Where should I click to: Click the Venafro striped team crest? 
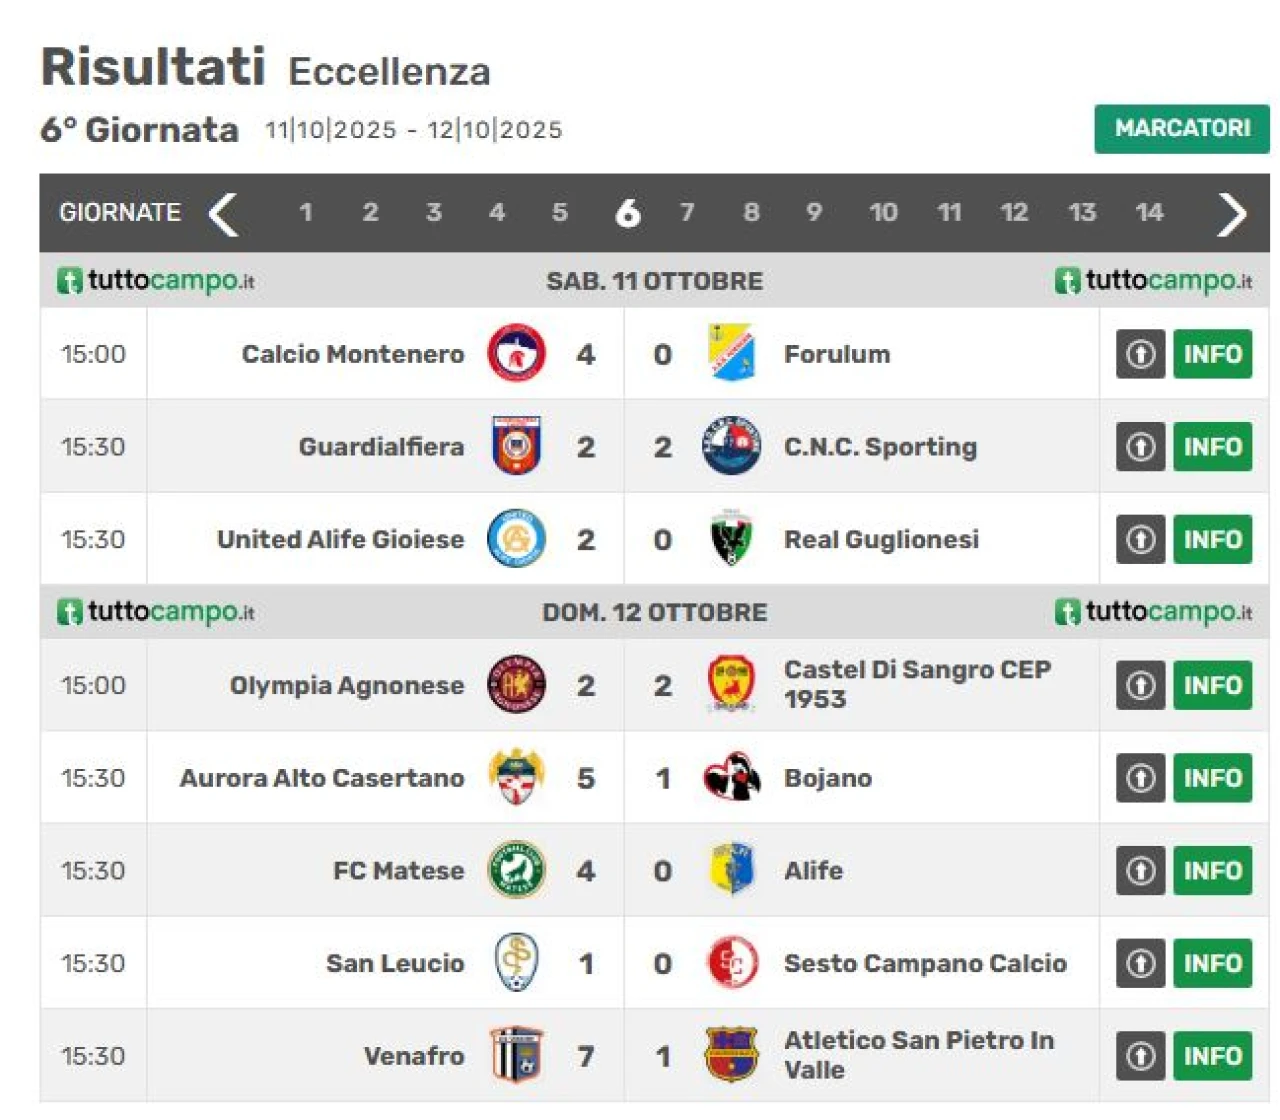516,1056
